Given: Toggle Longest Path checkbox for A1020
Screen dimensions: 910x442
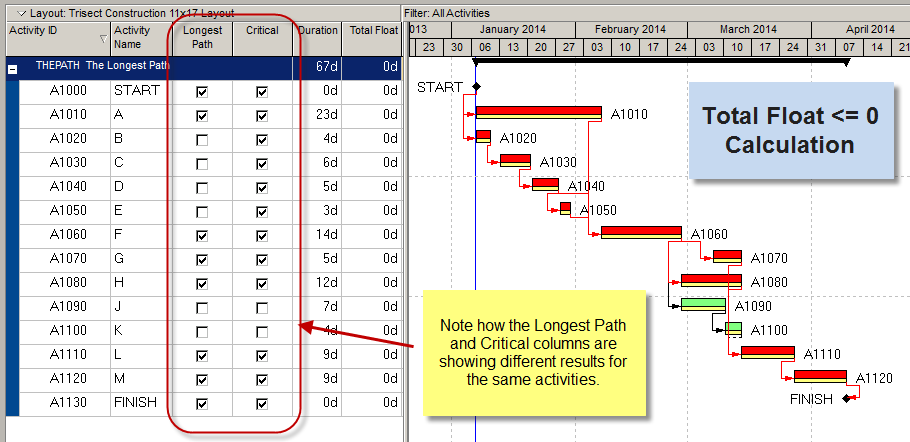Looking at the screenshot, I should click(x=202, y=139).
